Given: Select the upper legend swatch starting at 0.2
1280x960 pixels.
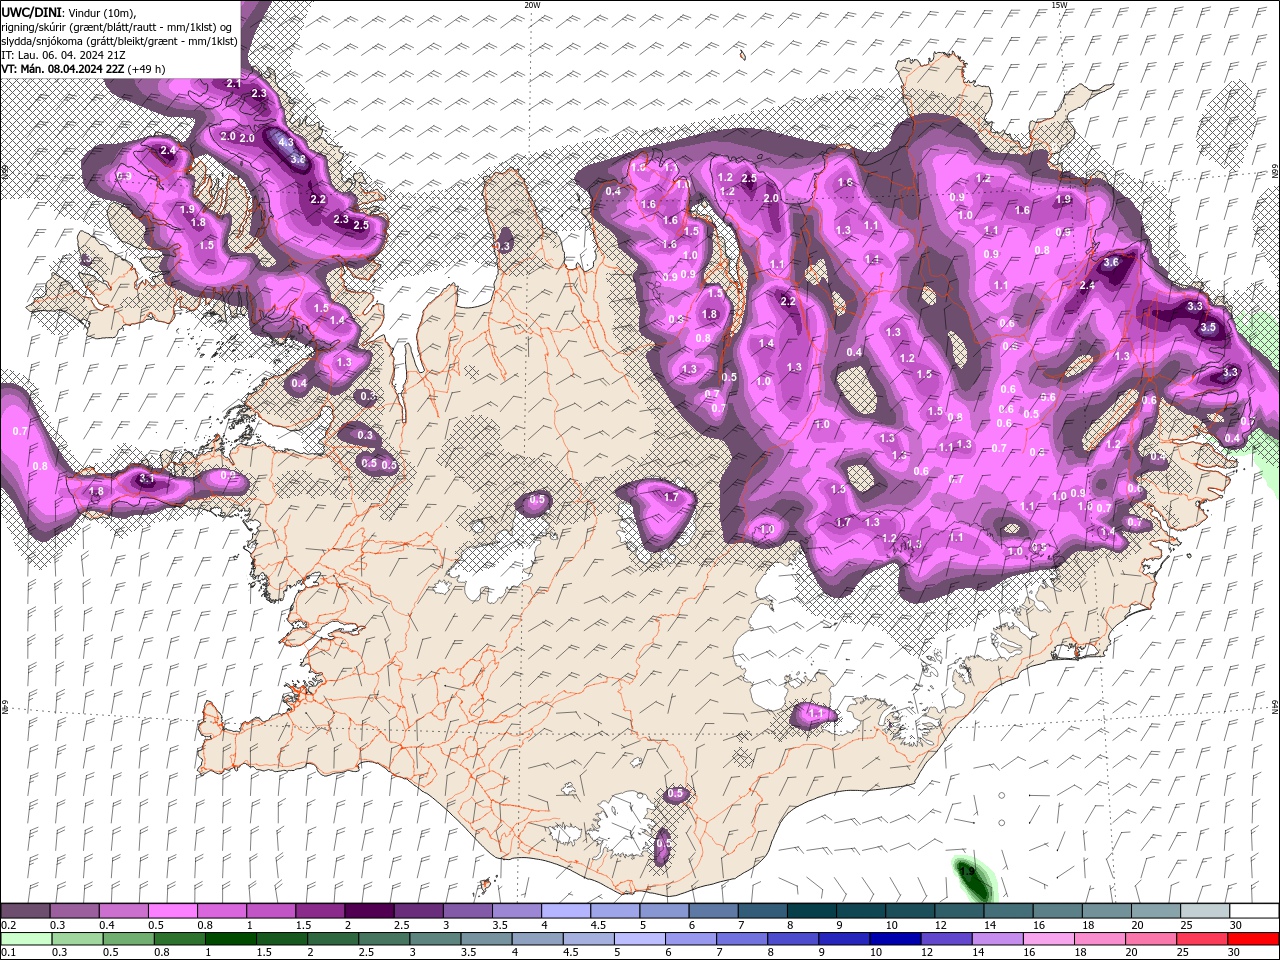Looking at the screenshot, I should pyautogui.click(x=25, y=911).
